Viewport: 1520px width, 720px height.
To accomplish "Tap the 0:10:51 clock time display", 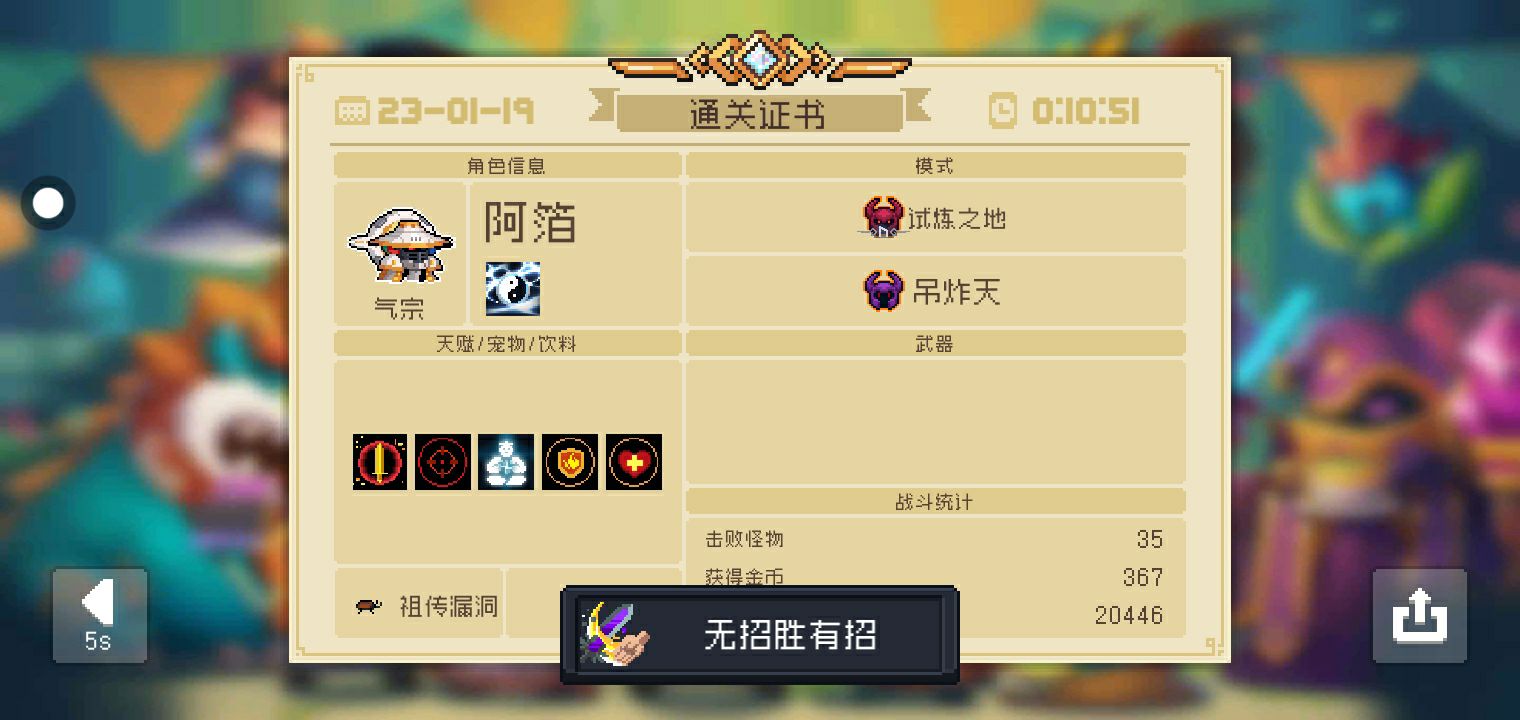I will [1064, 111].
